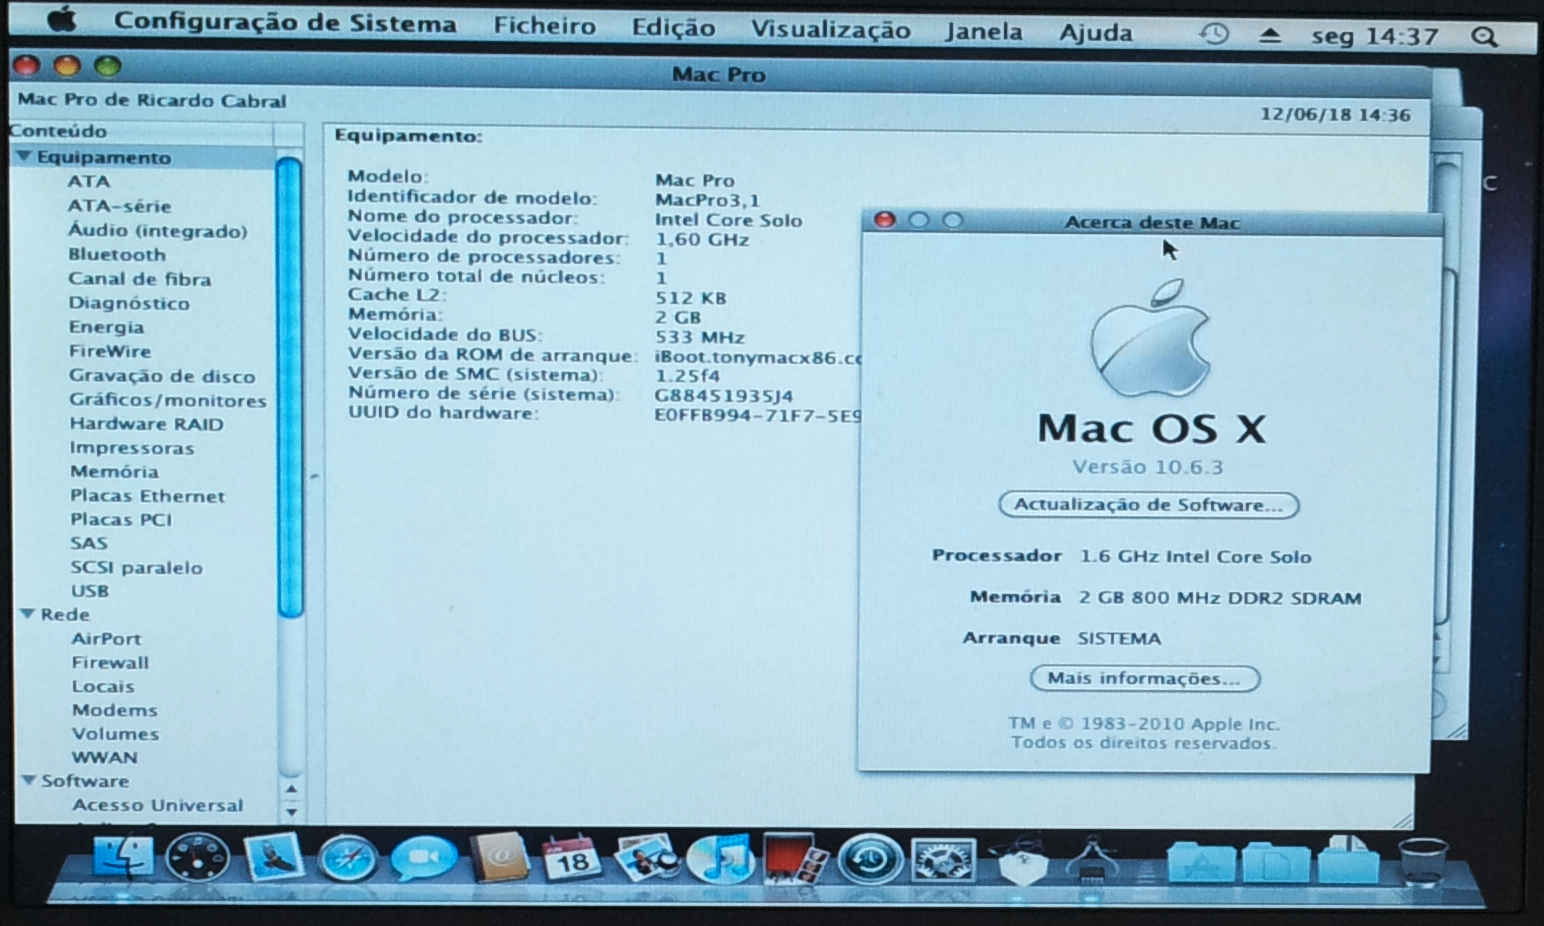Open System Preferences gear icon in Dock
1544x926 pixels.
click(943, 859)
